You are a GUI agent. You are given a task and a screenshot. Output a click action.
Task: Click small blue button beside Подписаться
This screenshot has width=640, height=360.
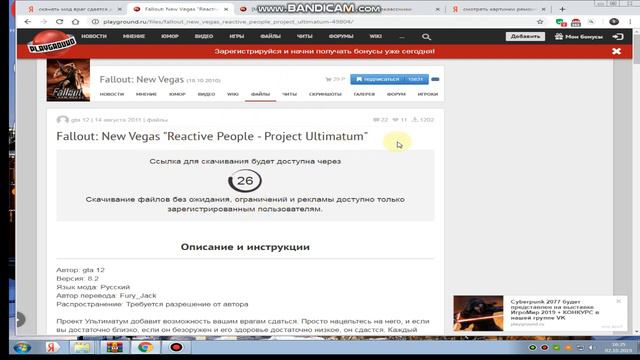coord(435,79)
